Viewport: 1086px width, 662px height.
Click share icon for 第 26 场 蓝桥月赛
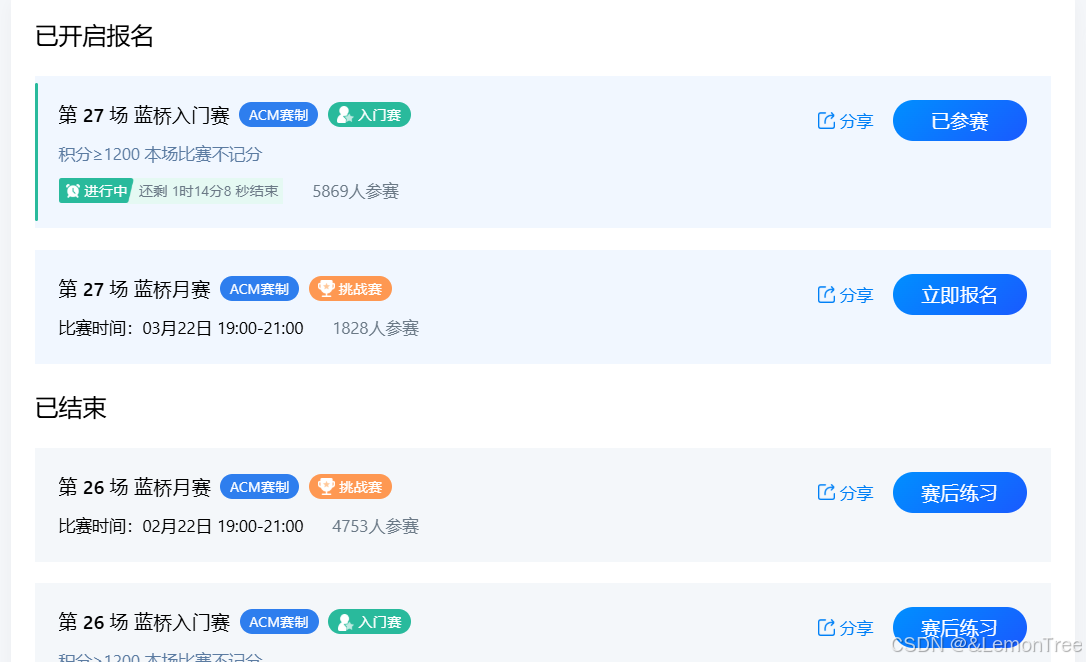click(x=826, y=492)
